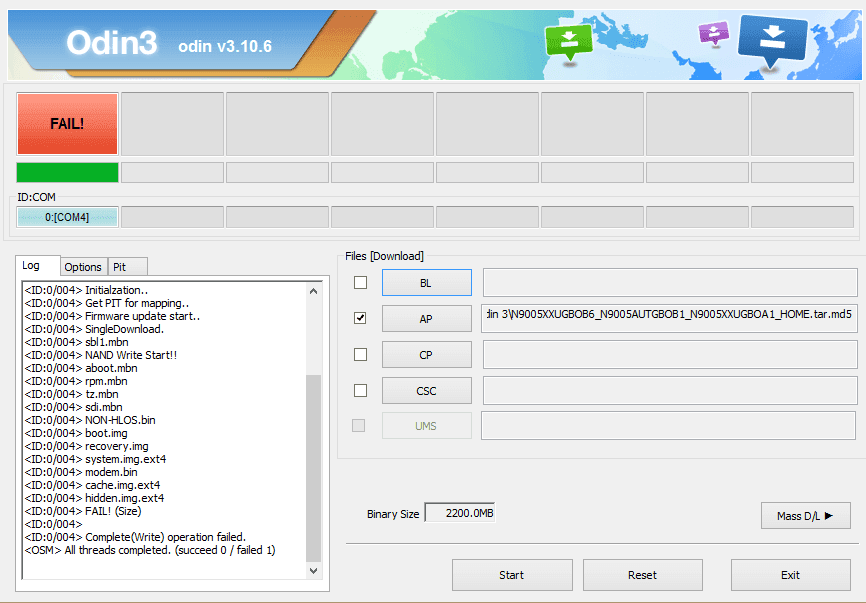
Task: Click the CP file path field
Action: tap(670, 355)
